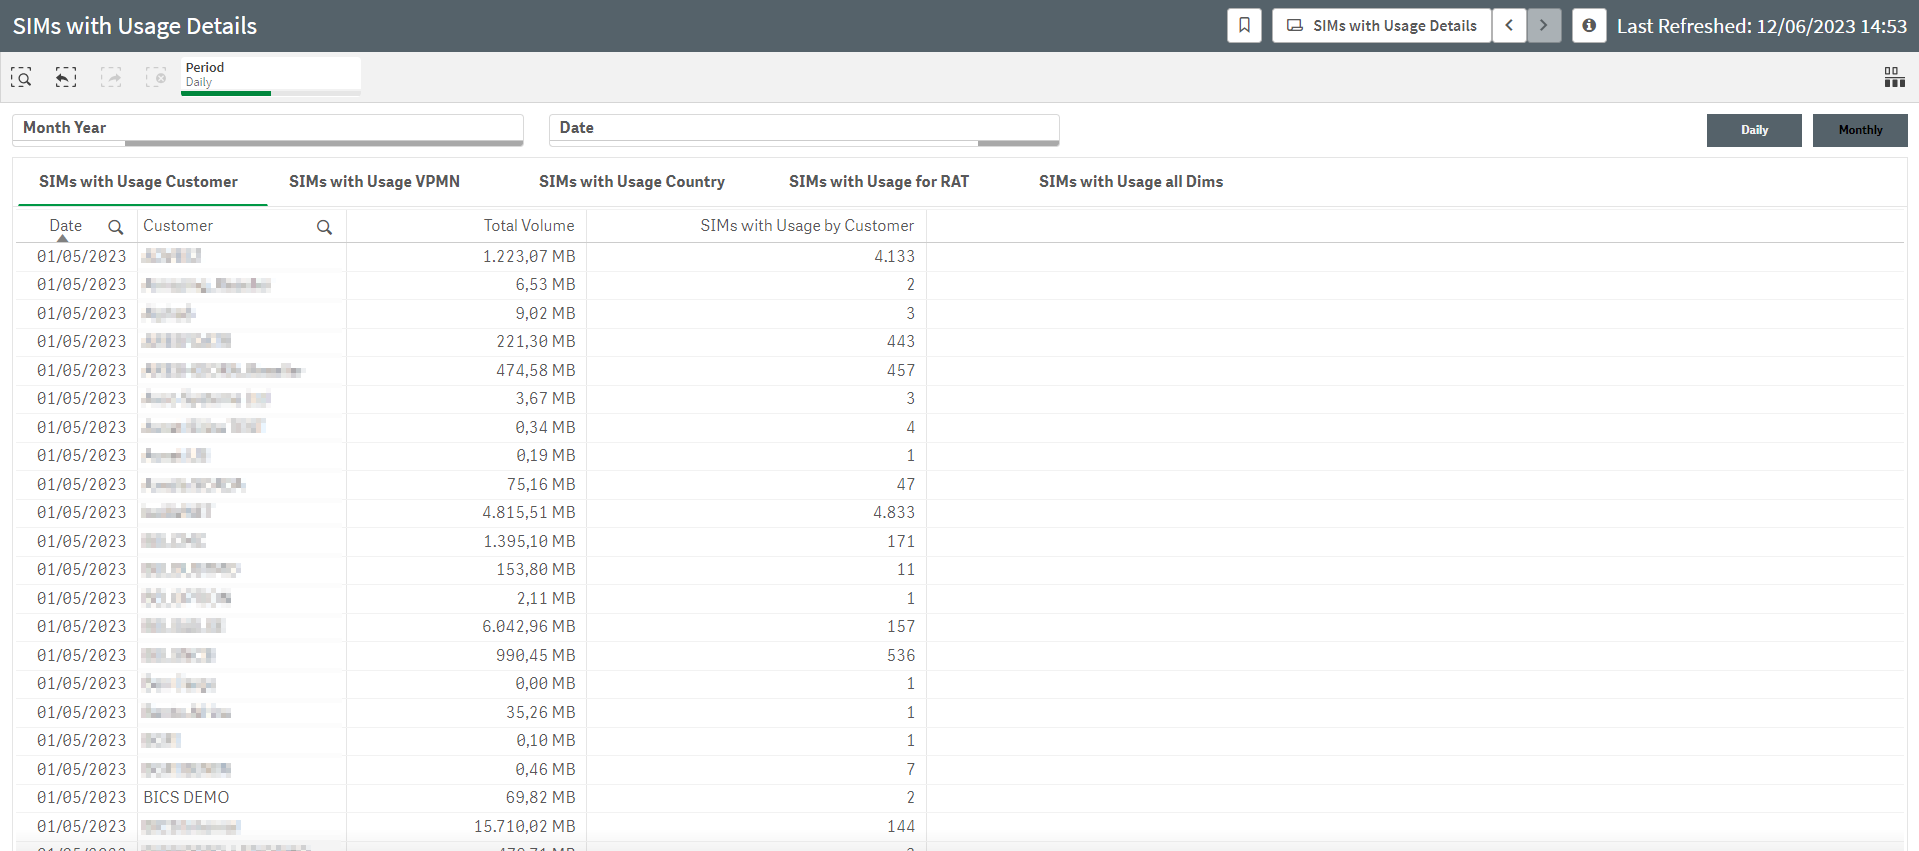Search in the Date column
1919x851 pixels.
pyautogui.click(x=116, y=227)
